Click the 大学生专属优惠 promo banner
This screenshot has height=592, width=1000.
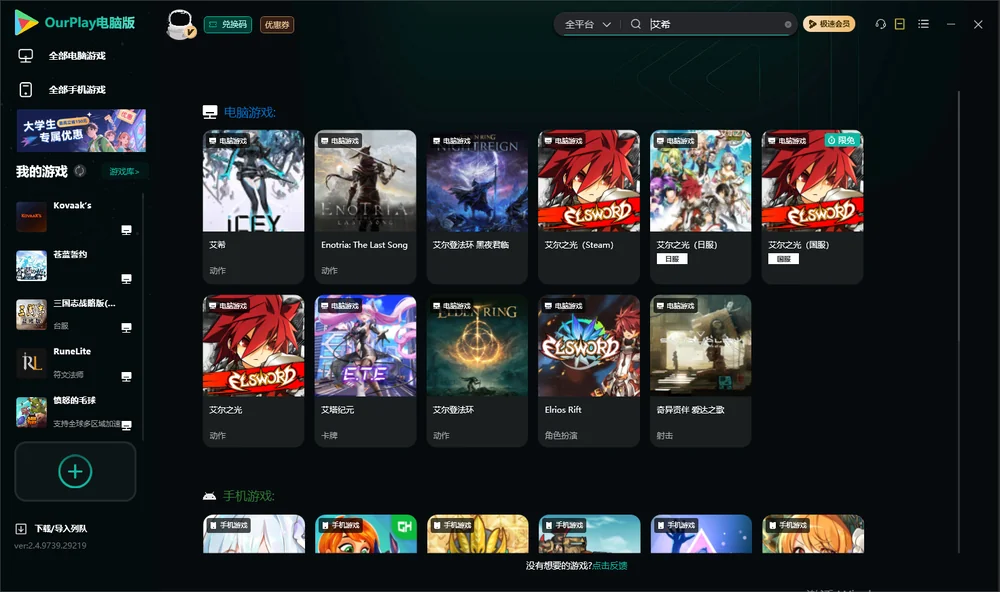click(x=81, y=131)
